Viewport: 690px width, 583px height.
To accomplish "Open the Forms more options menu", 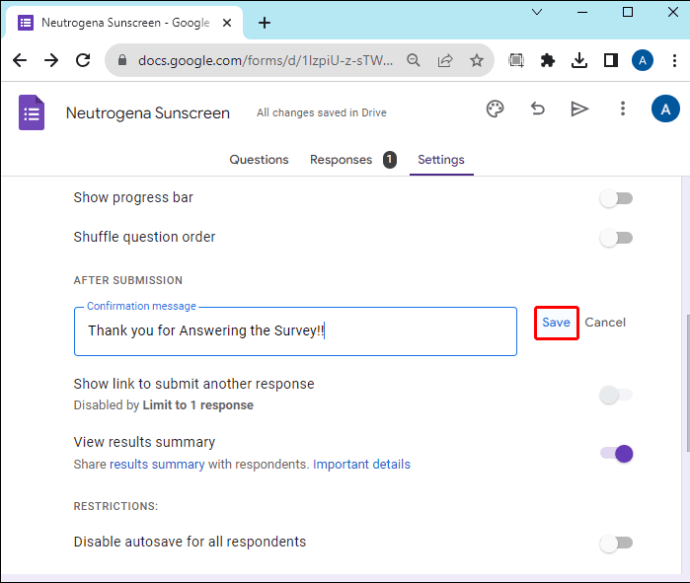I will (622, 109).
